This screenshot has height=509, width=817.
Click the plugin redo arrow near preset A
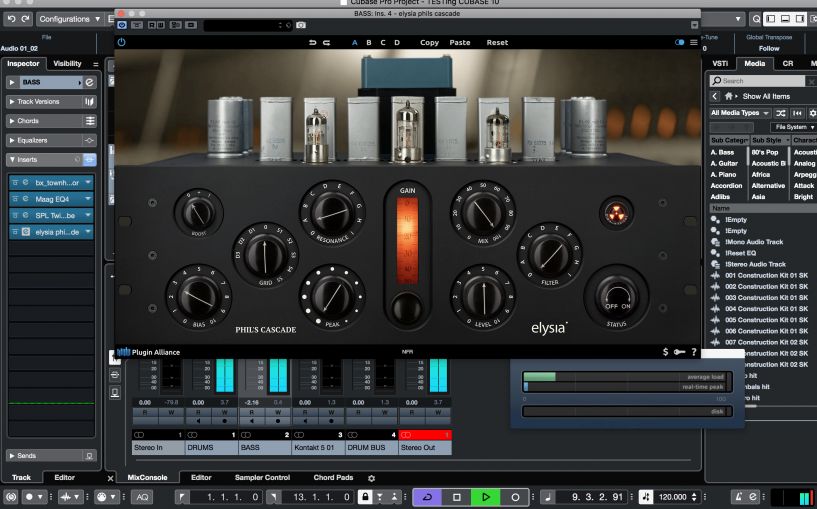pos(326,43)
